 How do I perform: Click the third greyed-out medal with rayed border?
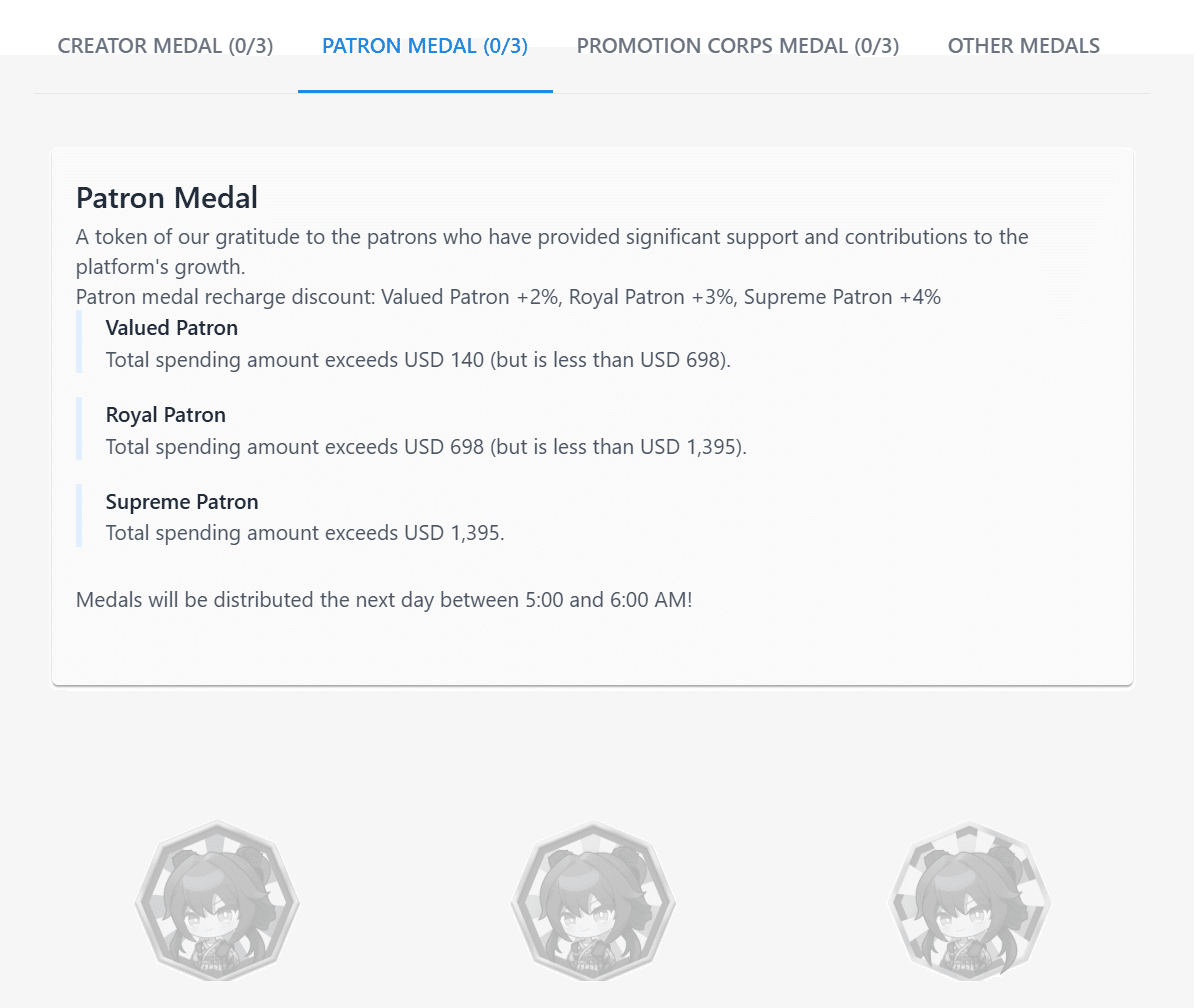[969, 900]
